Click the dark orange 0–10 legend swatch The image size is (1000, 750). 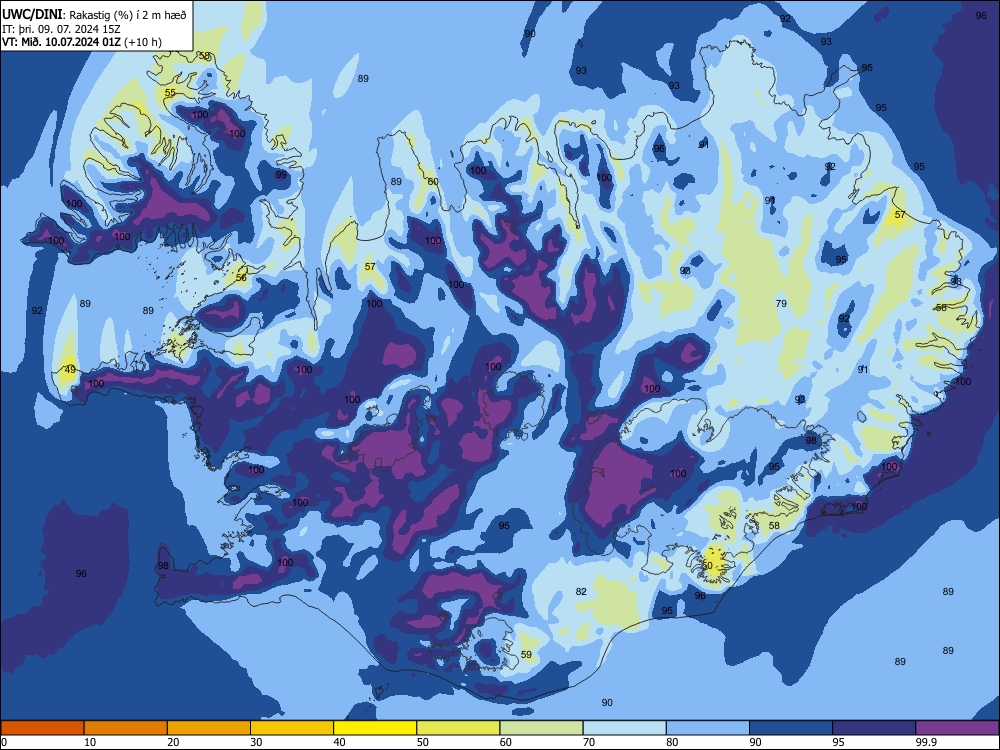coord(42,728)
